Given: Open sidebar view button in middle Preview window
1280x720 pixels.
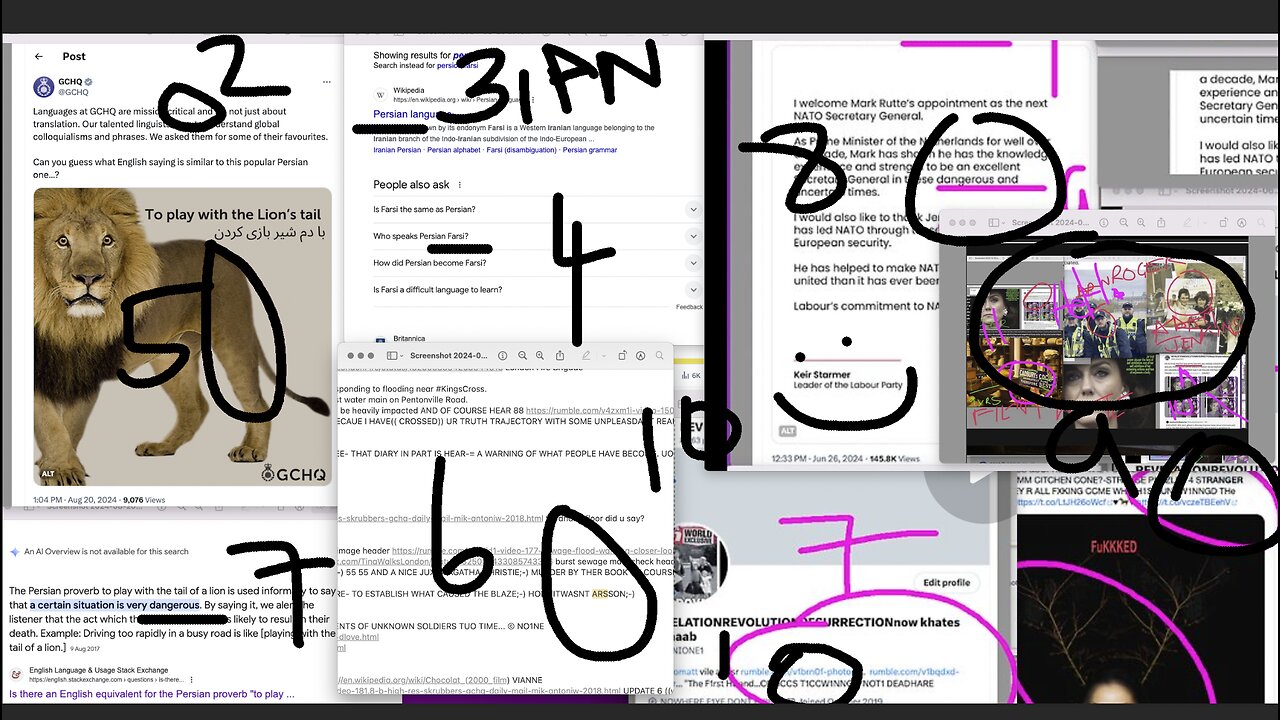Looking at the screenshot, I should 392,356.
